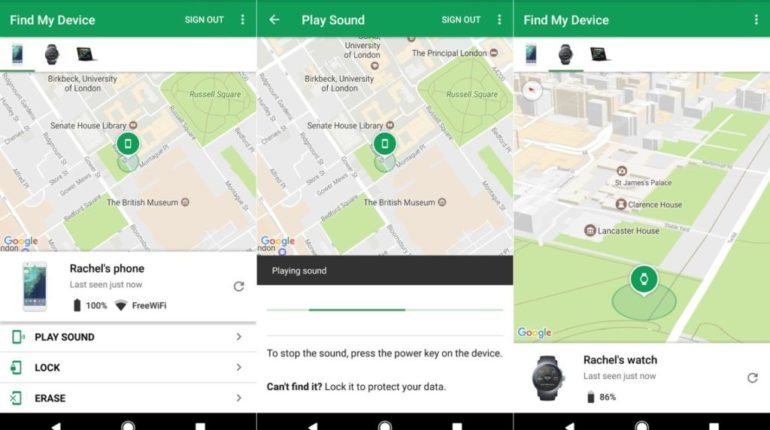This screenshot has width=770, height=430.
Task: Open overflow menu next to first SIGN OUT
Action: 243,20
